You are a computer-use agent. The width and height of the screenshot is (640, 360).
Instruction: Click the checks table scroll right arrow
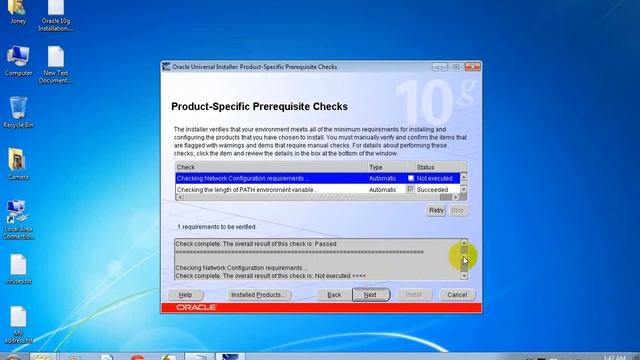coord(456,197)
